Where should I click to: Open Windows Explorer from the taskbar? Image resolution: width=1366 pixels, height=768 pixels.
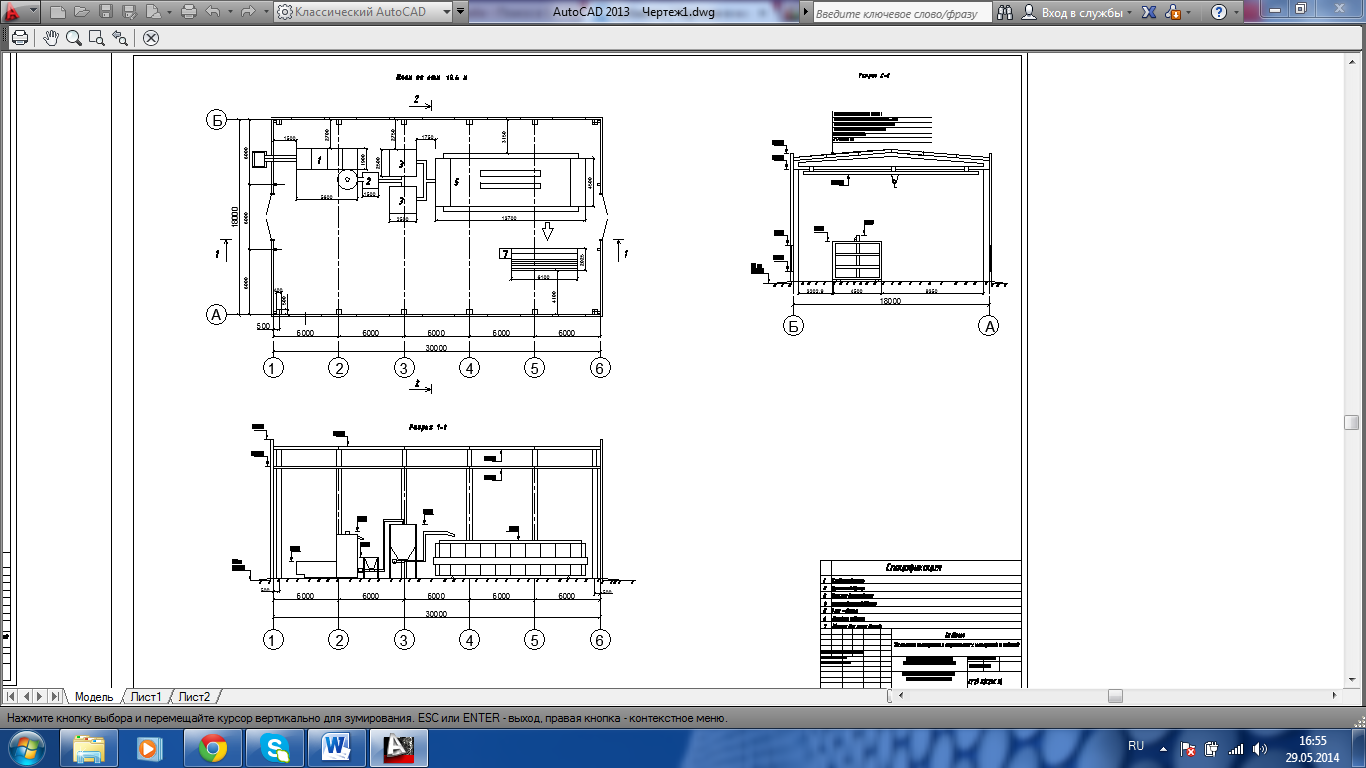[90, 748]
